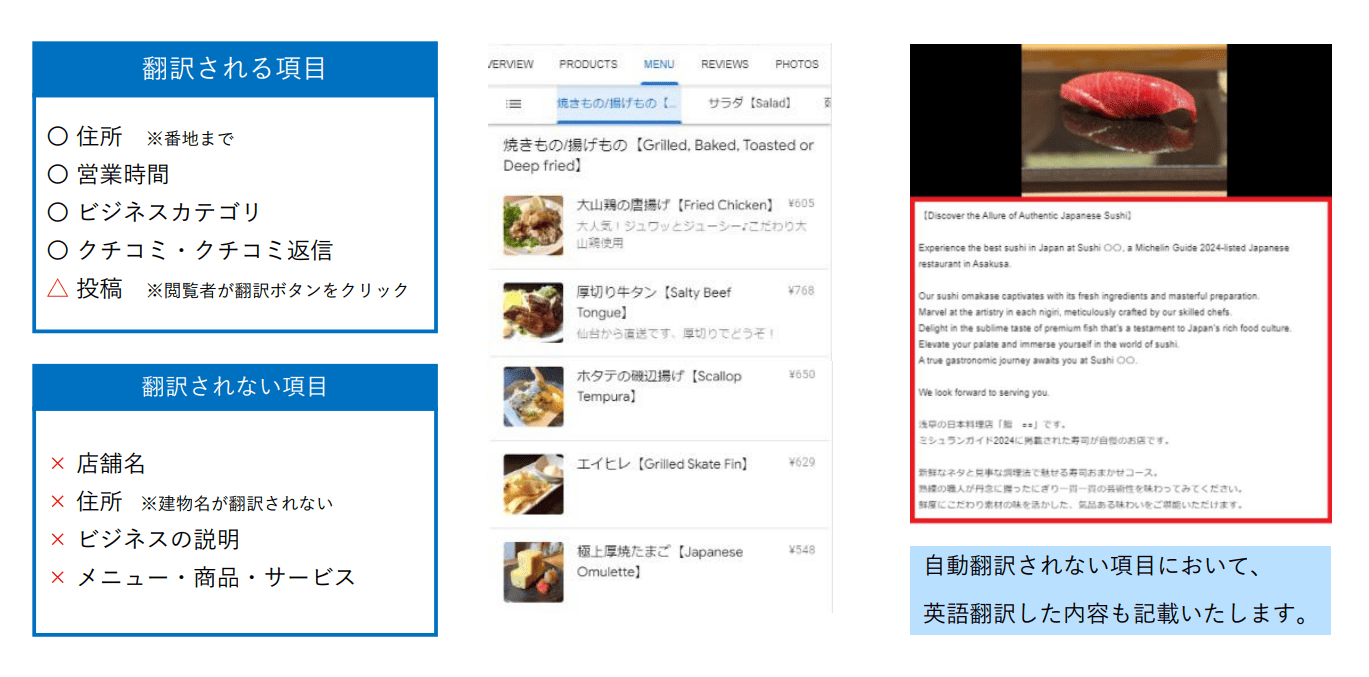Viewport: 1369px width, 677px height.
Task: Click the Discover the Allure heading text
Action: (x=1025, y=215)
